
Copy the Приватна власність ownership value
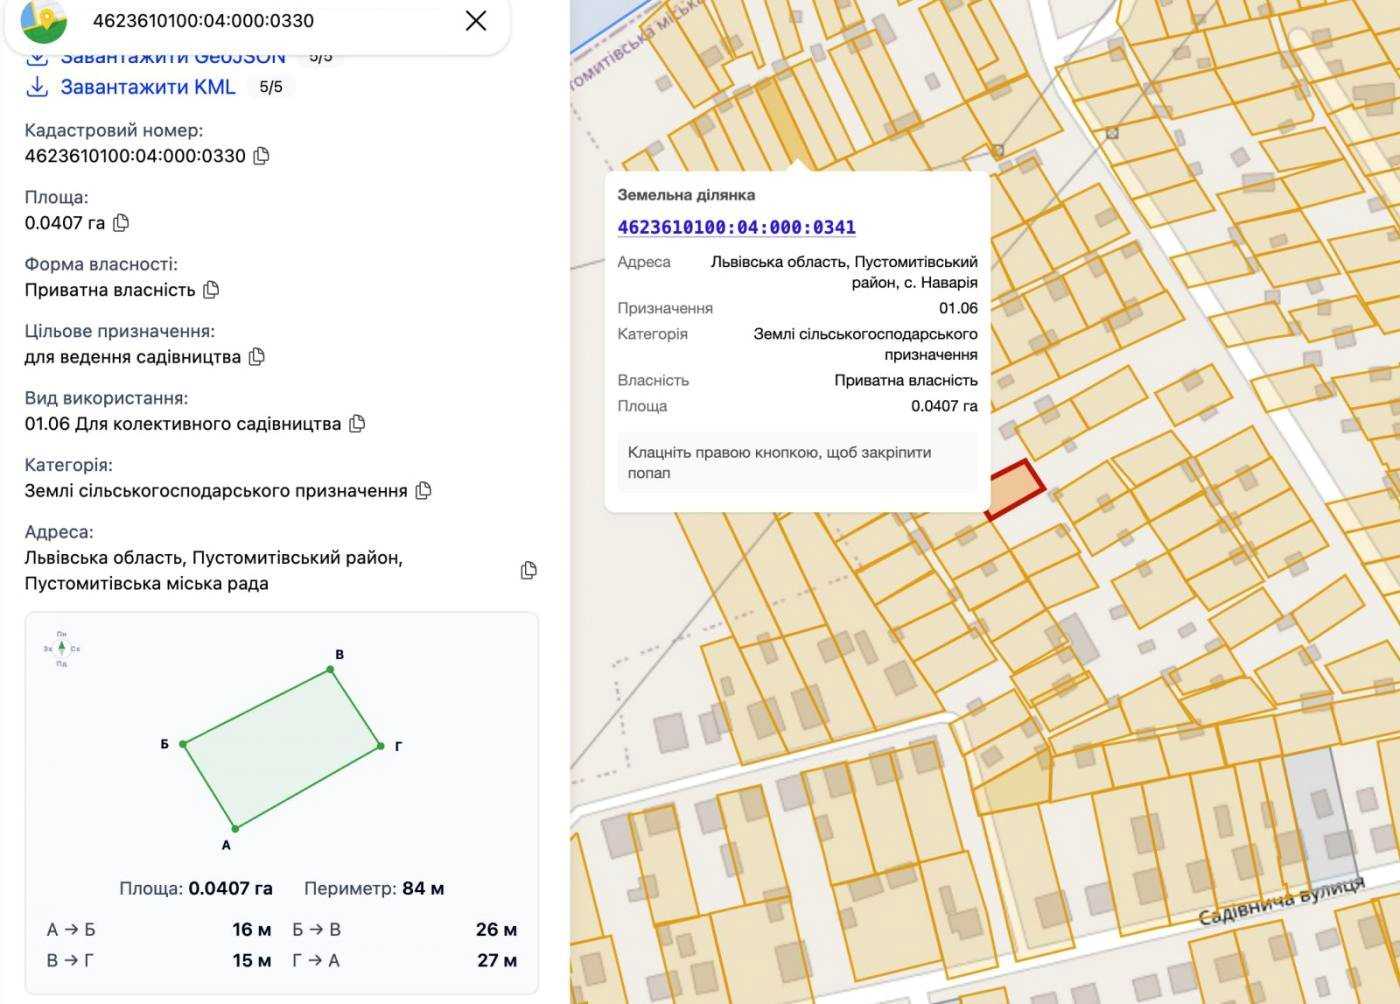point(211,290)
